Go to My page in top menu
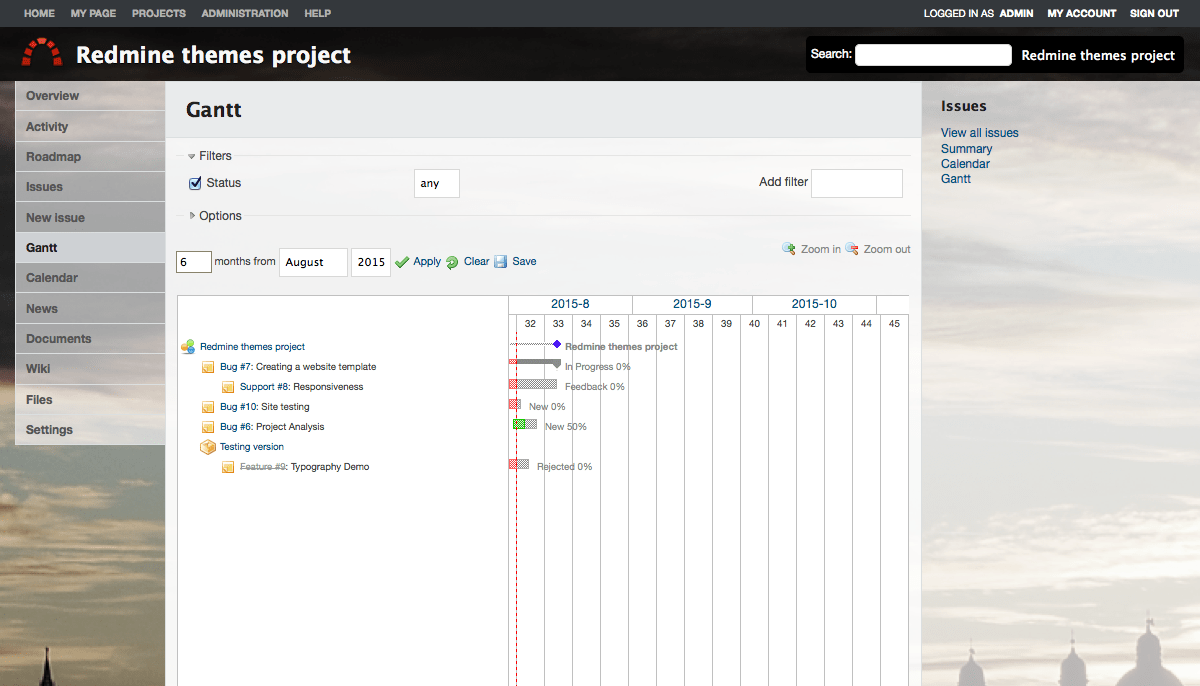Viewport: 1200px width, 686px height. [x=93, y=14]
